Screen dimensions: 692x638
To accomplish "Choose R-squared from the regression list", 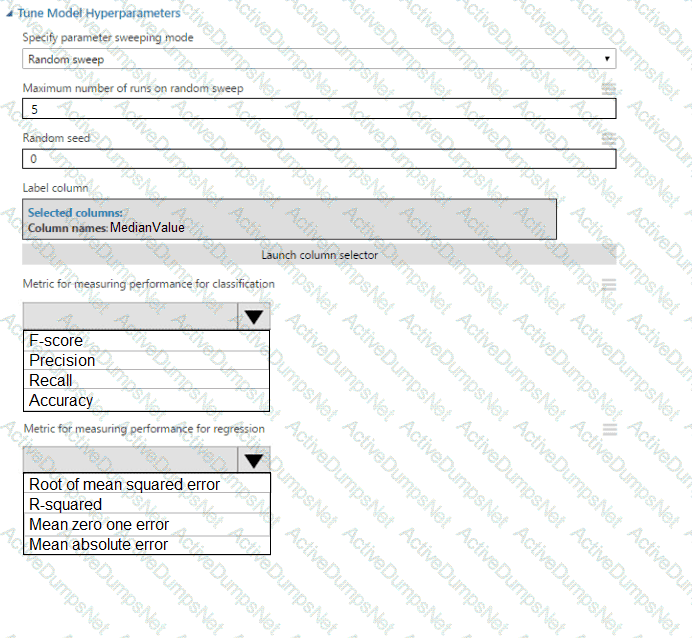I will click(x=147, y=505).
